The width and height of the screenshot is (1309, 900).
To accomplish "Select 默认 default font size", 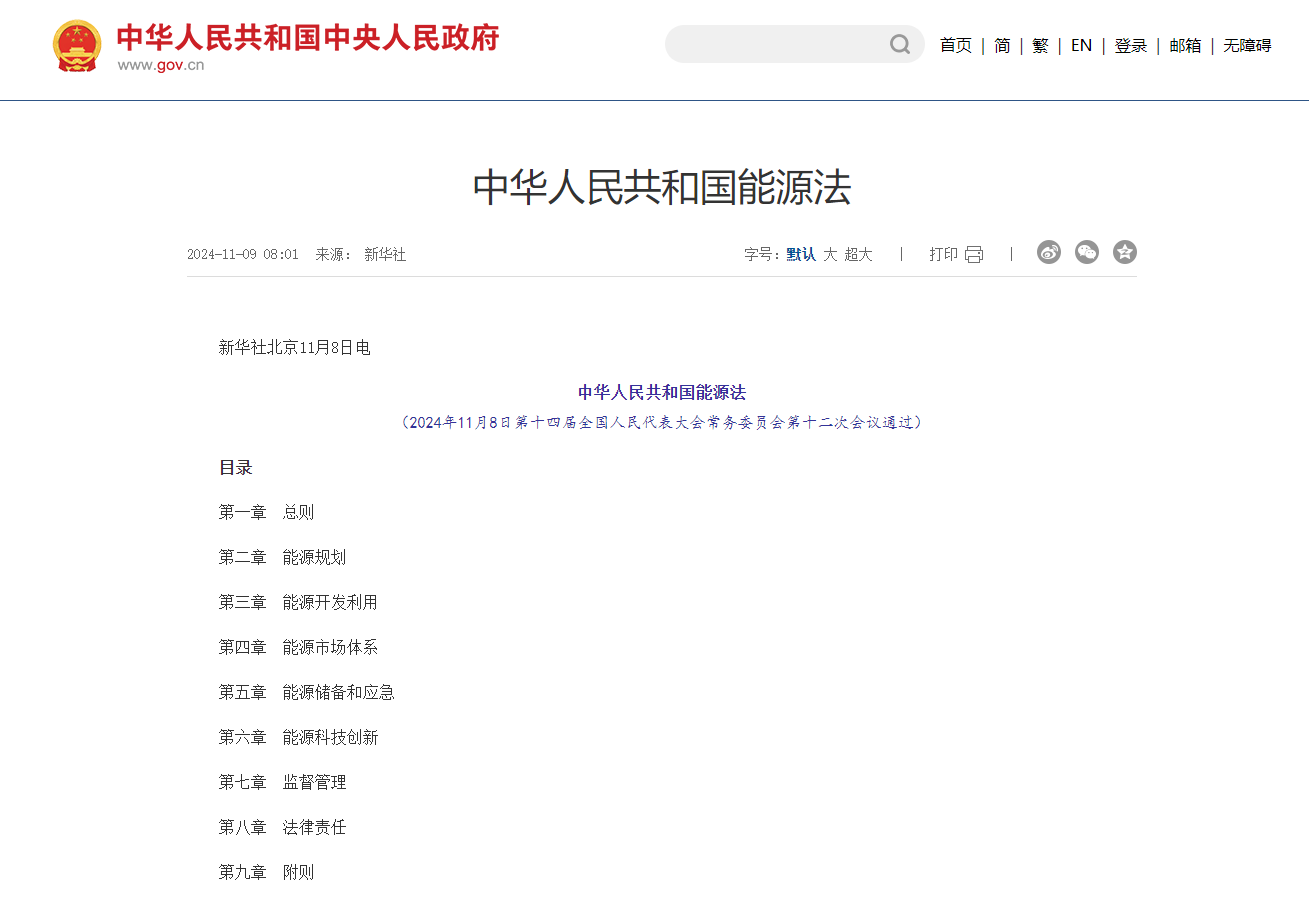I will pyautogui.click(x=801, y=254).
